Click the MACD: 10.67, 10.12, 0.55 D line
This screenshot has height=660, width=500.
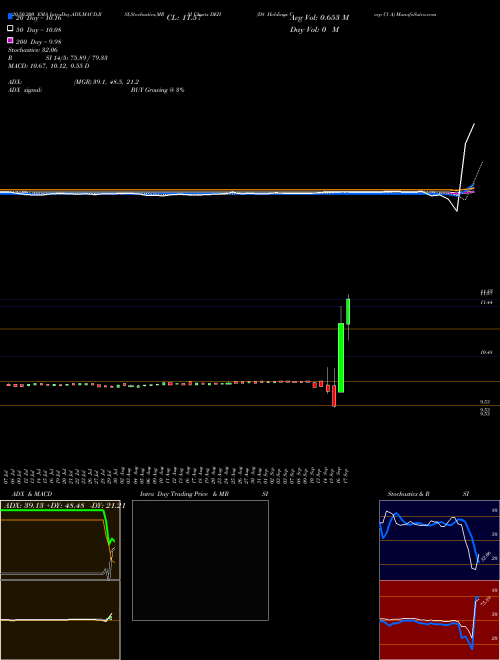click(49, 66)
